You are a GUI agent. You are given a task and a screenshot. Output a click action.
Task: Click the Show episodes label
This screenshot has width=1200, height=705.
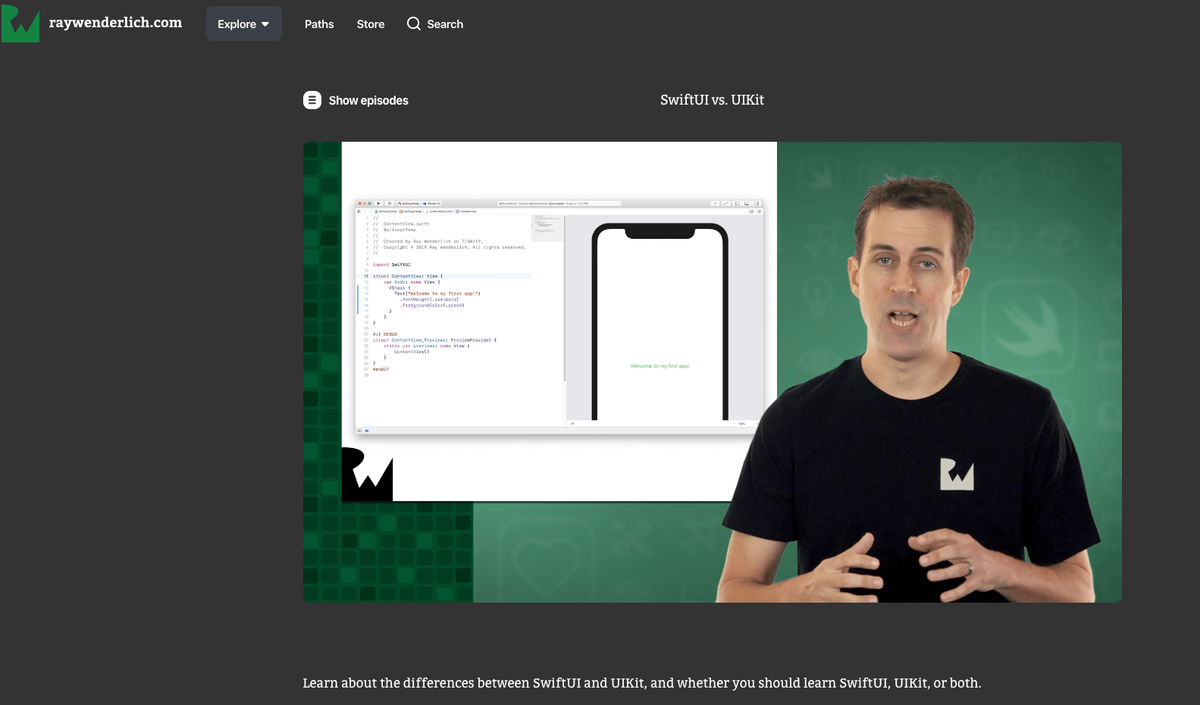(x=368, y=100)
